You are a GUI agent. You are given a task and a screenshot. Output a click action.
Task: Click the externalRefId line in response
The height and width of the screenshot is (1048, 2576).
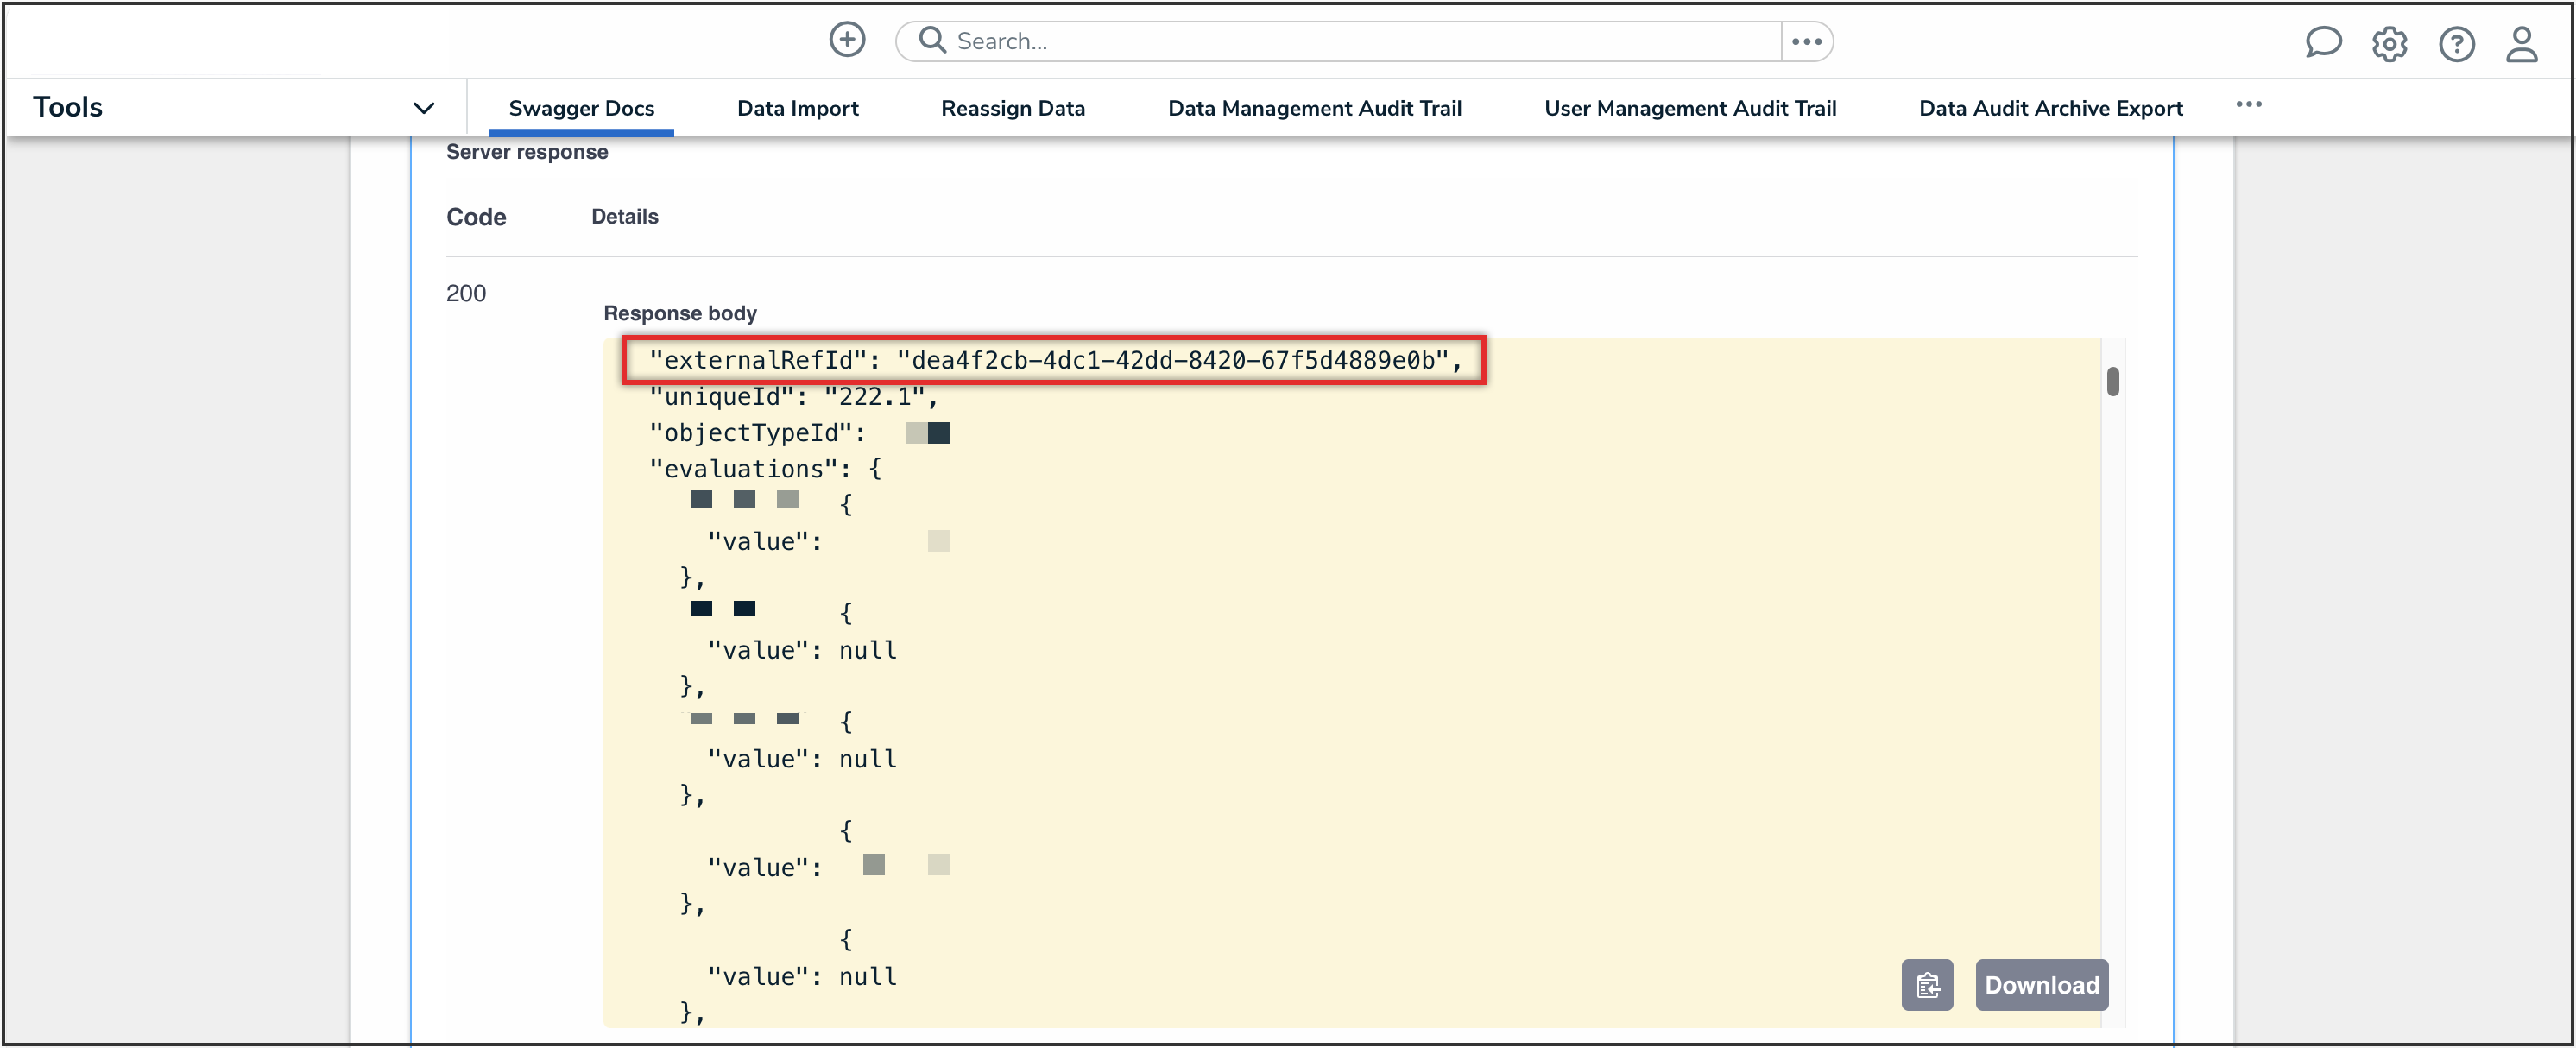tap(1054, 360)
